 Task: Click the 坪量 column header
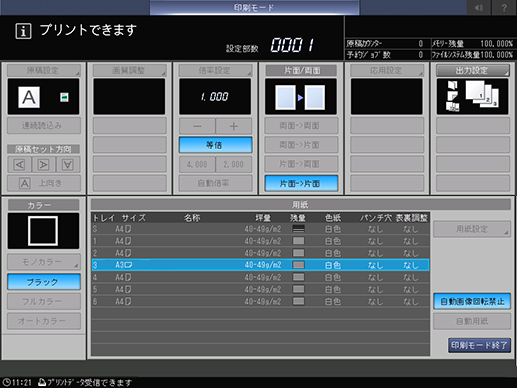pos(263,218)
